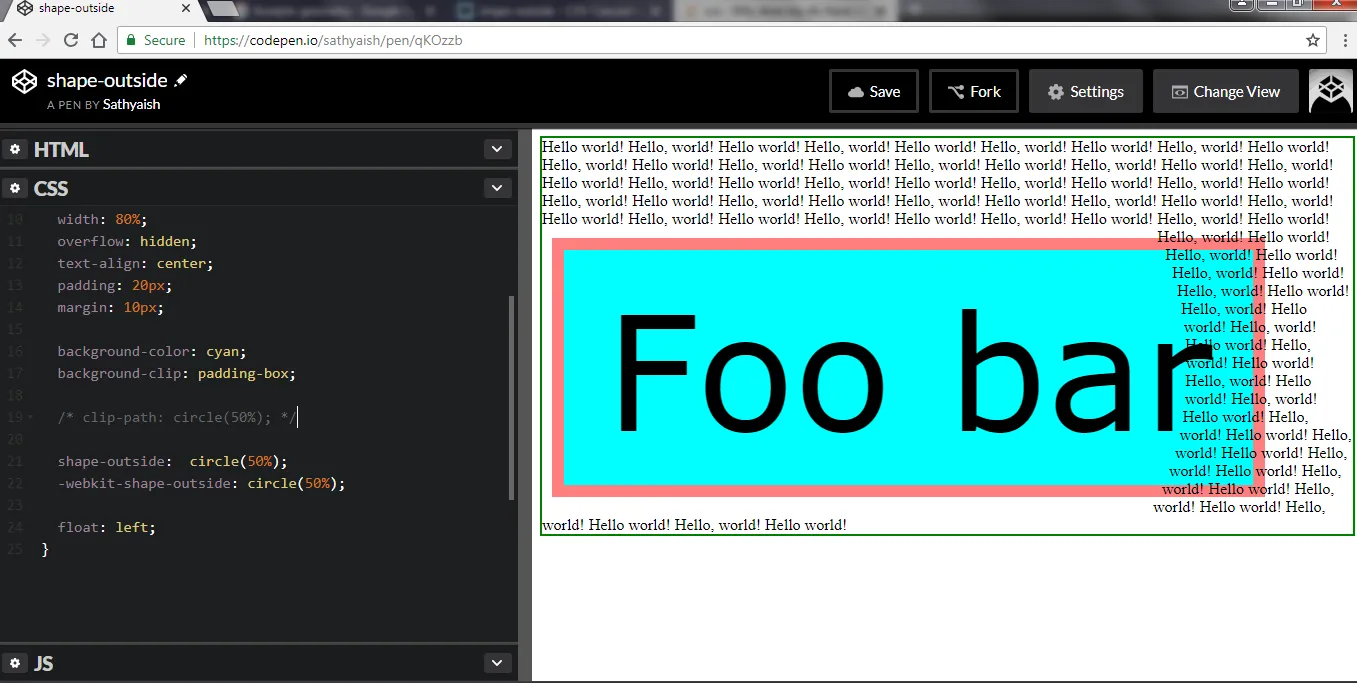
Task: Expand the HTML panel dropdown arrow
Action: tap(497, 149)
